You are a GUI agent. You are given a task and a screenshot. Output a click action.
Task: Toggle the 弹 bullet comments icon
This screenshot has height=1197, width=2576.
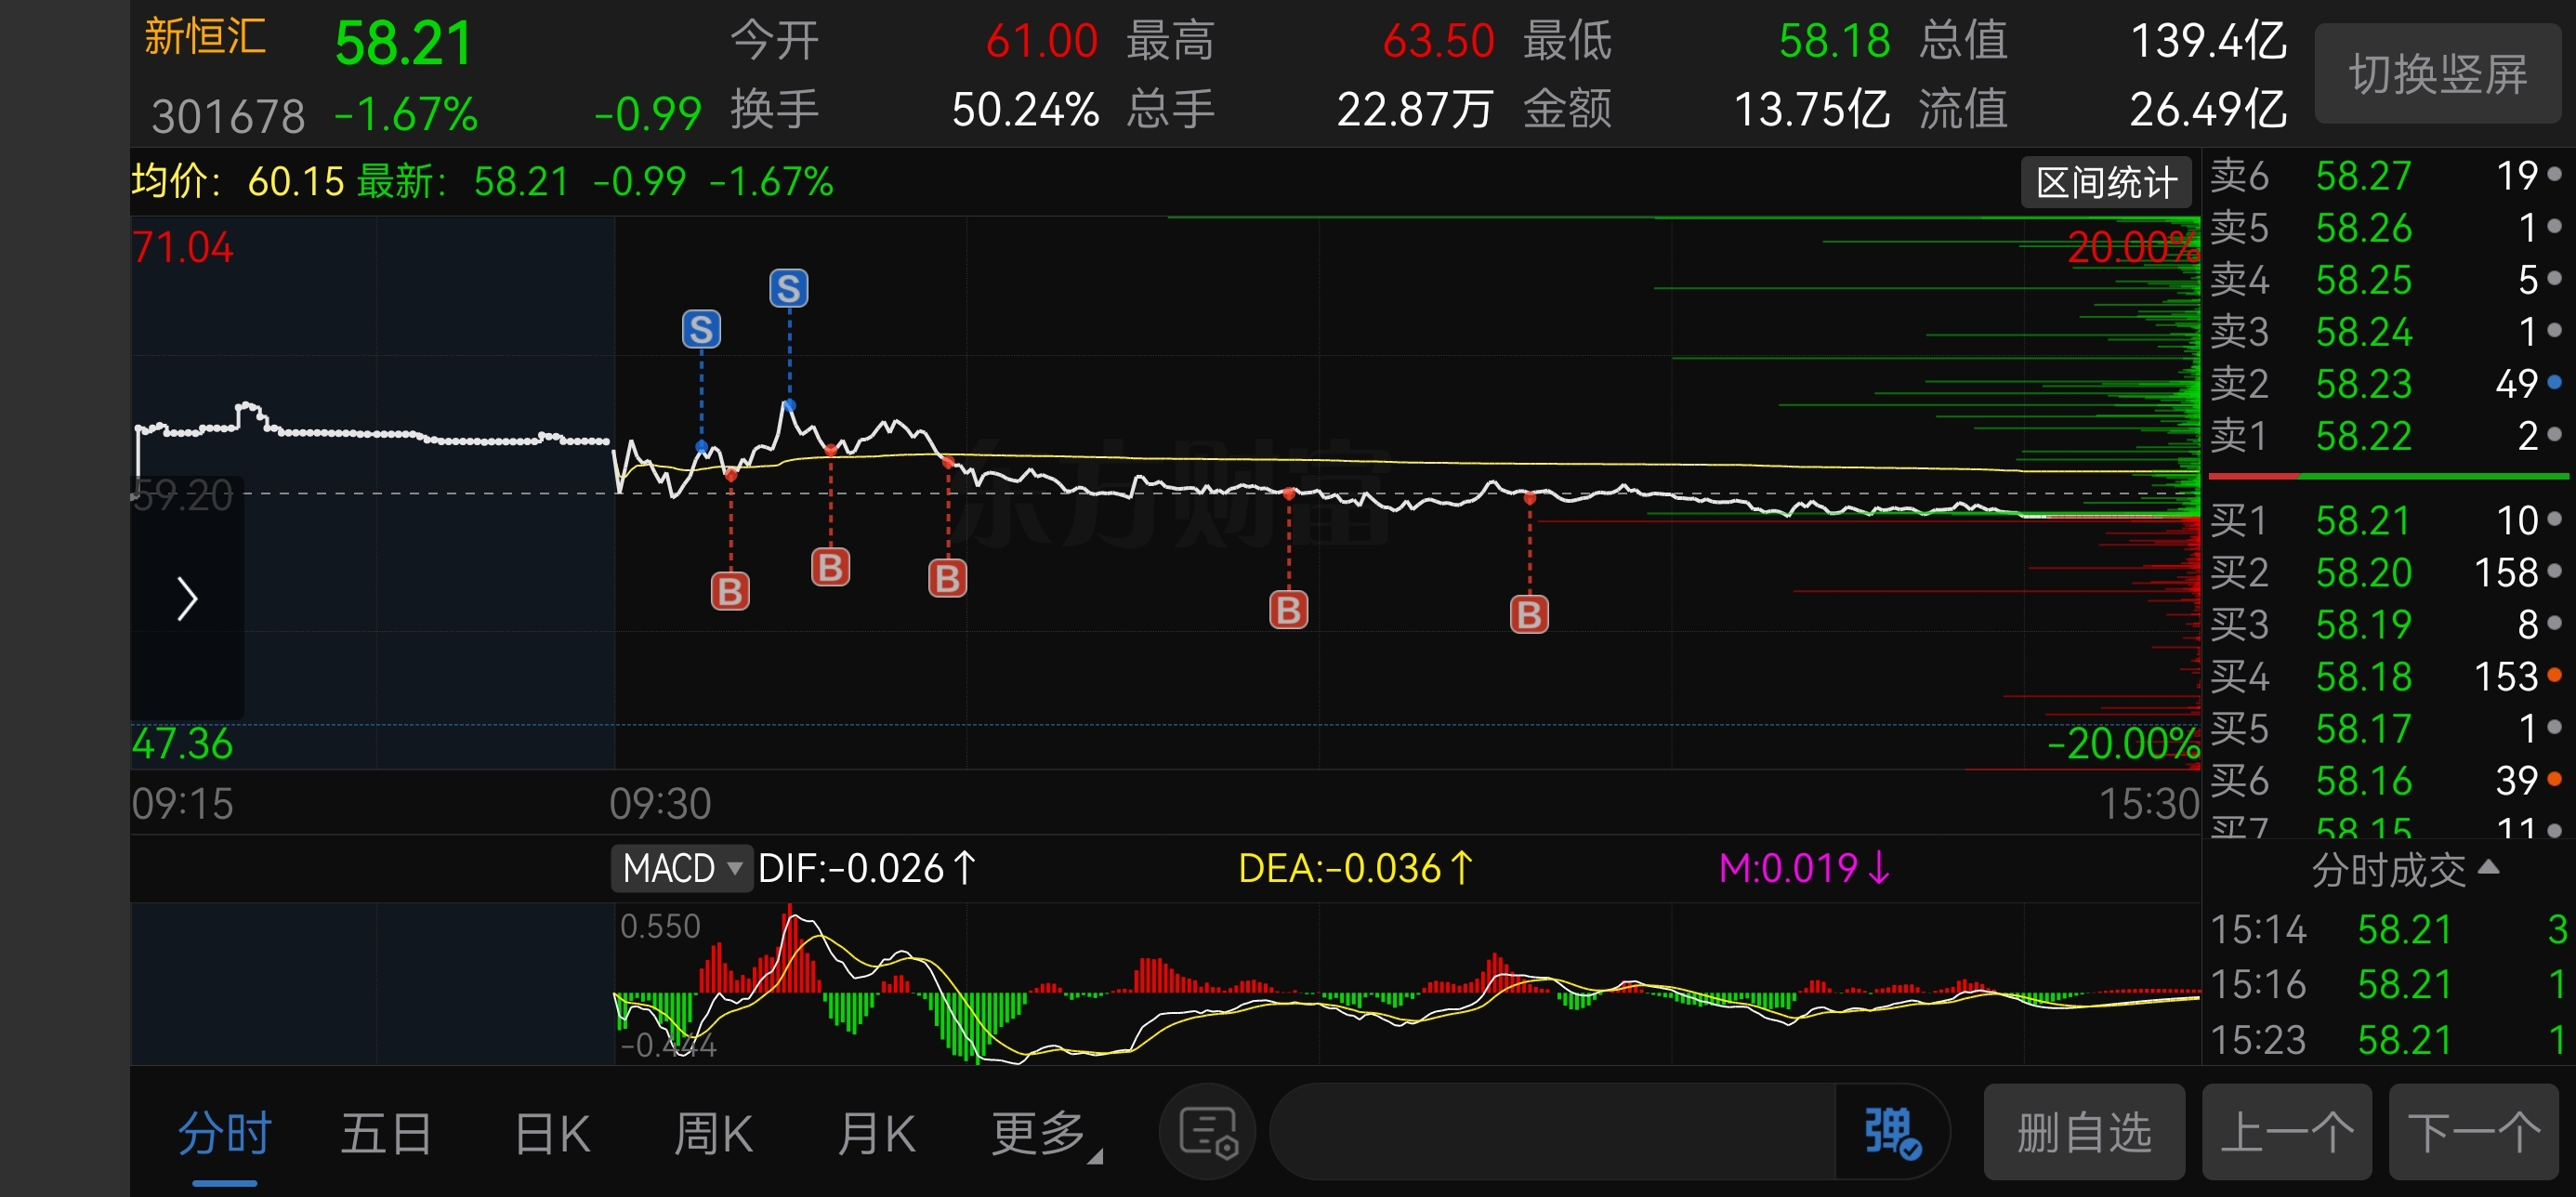tap(1892, 1131)
